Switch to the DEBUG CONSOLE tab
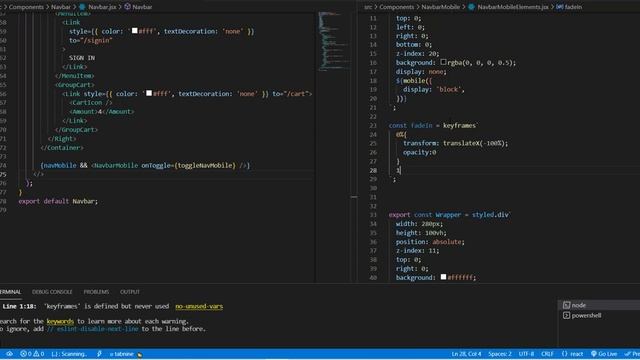This screenshot has height=360, width=640. [x=52, y=292]
